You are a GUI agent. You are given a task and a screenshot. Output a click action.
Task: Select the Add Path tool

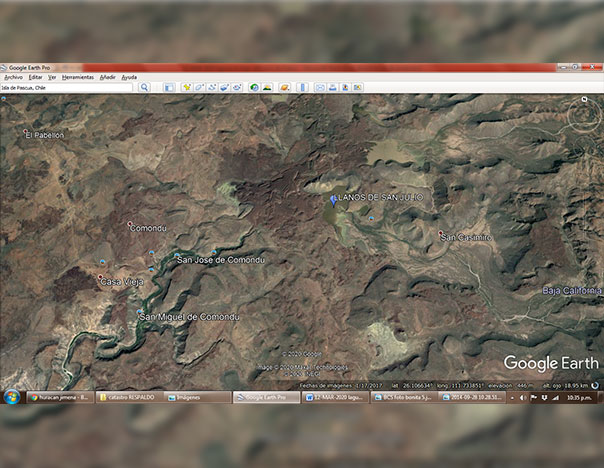213,87
